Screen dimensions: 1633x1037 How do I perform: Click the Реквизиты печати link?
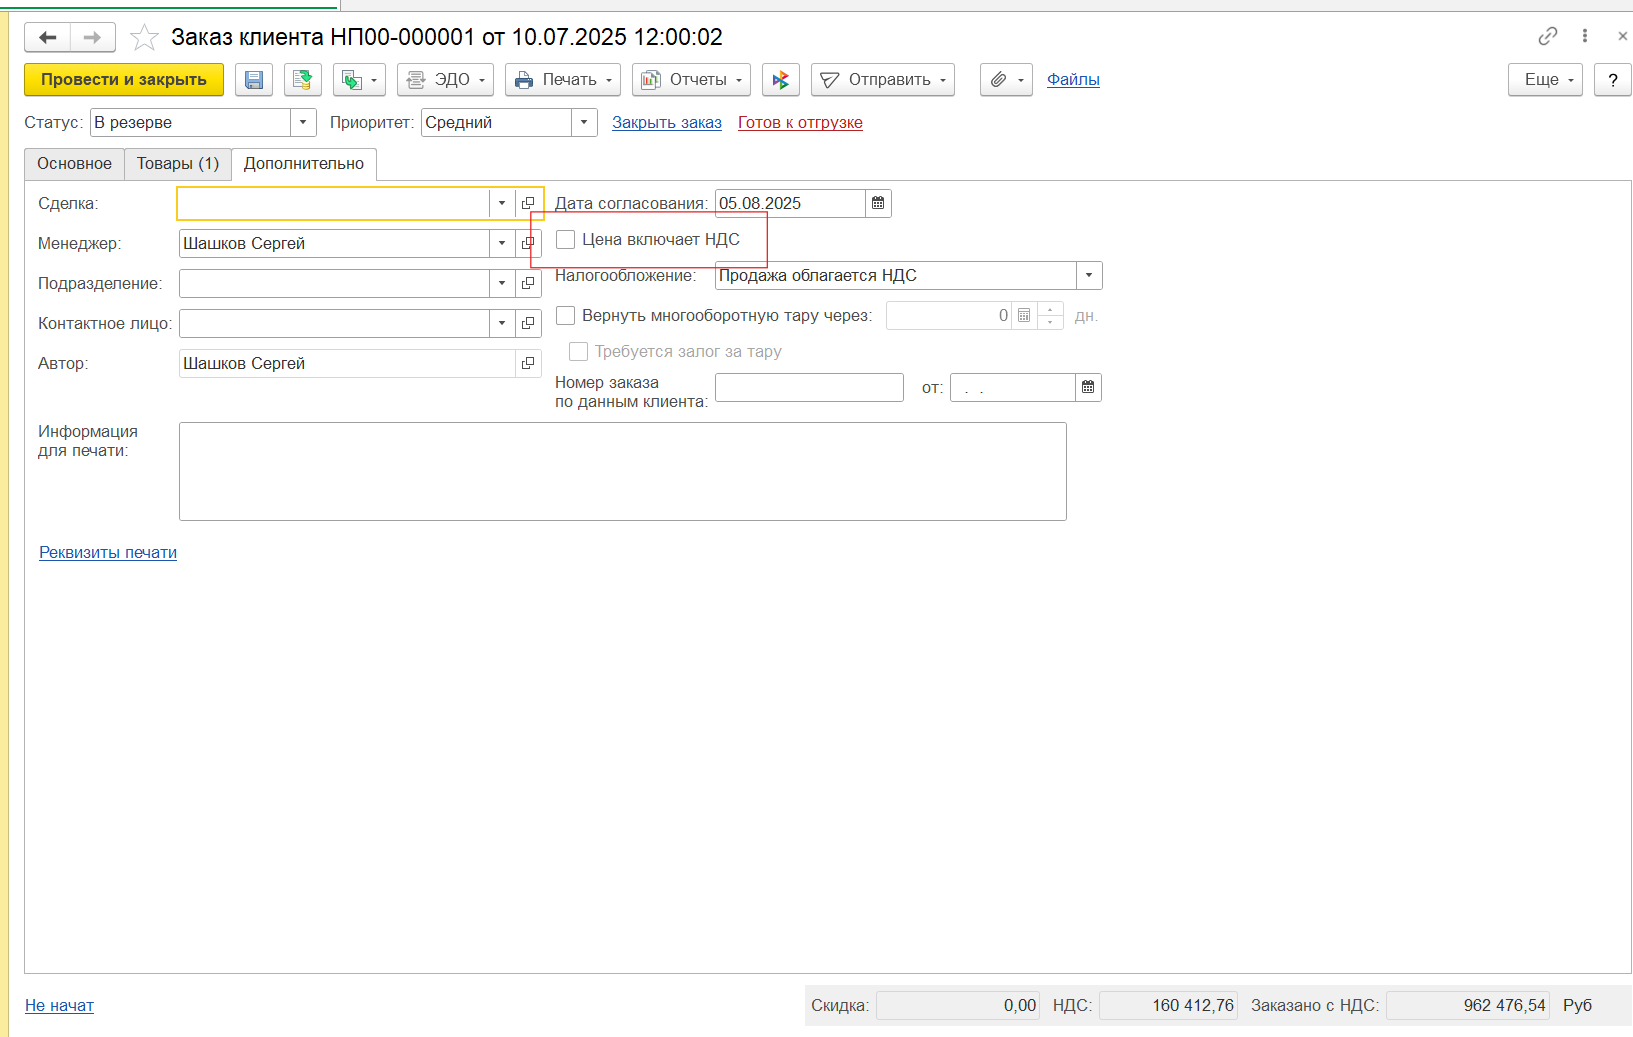108,553
